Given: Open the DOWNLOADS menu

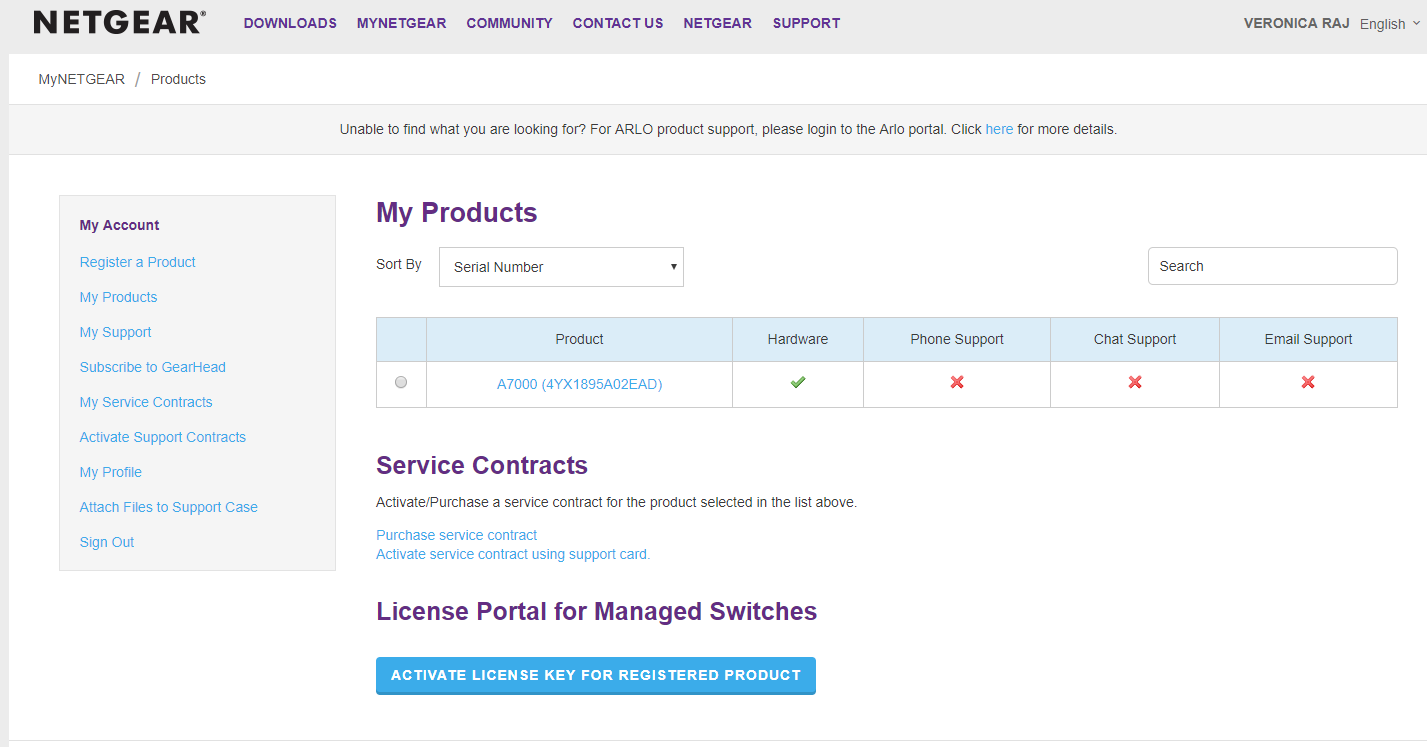Looking at the screenshot, I should [290, 23].
